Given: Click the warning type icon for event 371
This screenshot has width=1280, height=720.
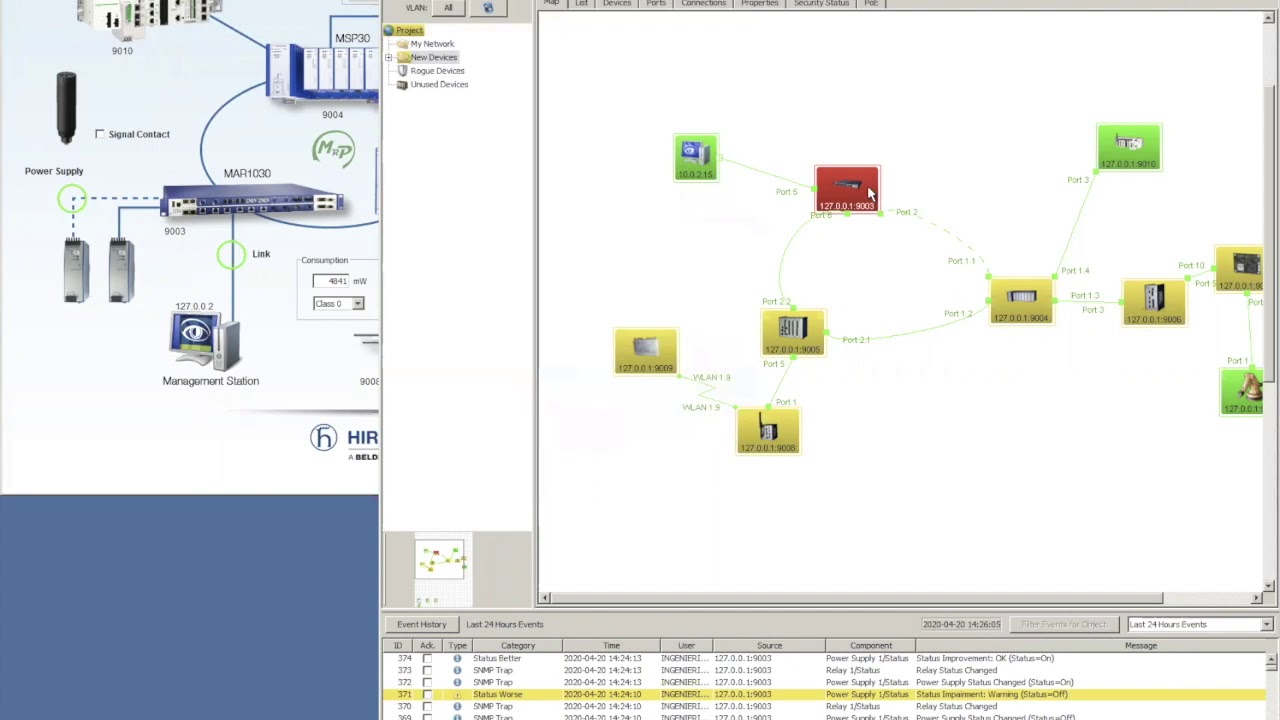Looking at the screenshot, I should pyautogui.click(x=457, y=695).
